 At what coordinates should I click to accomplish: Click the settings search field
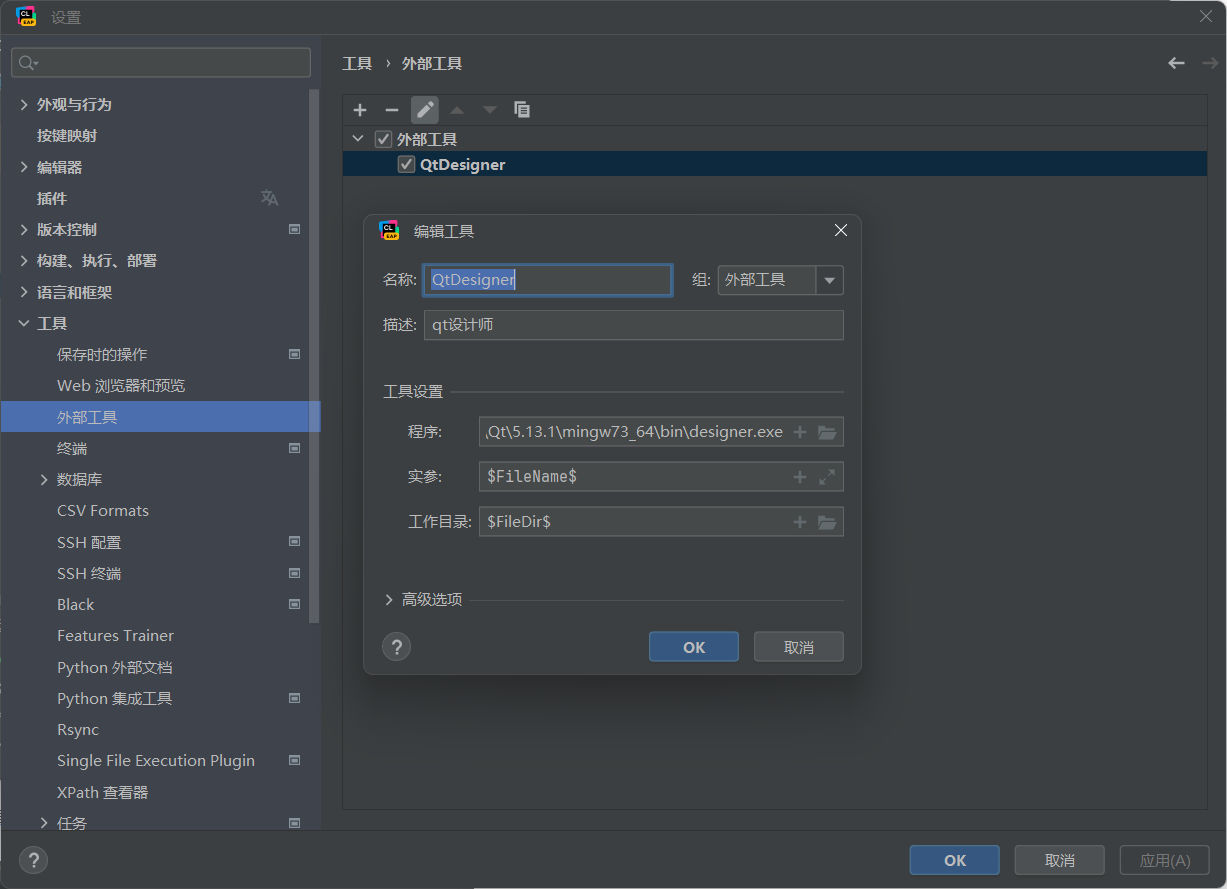(x=161, y=62)
